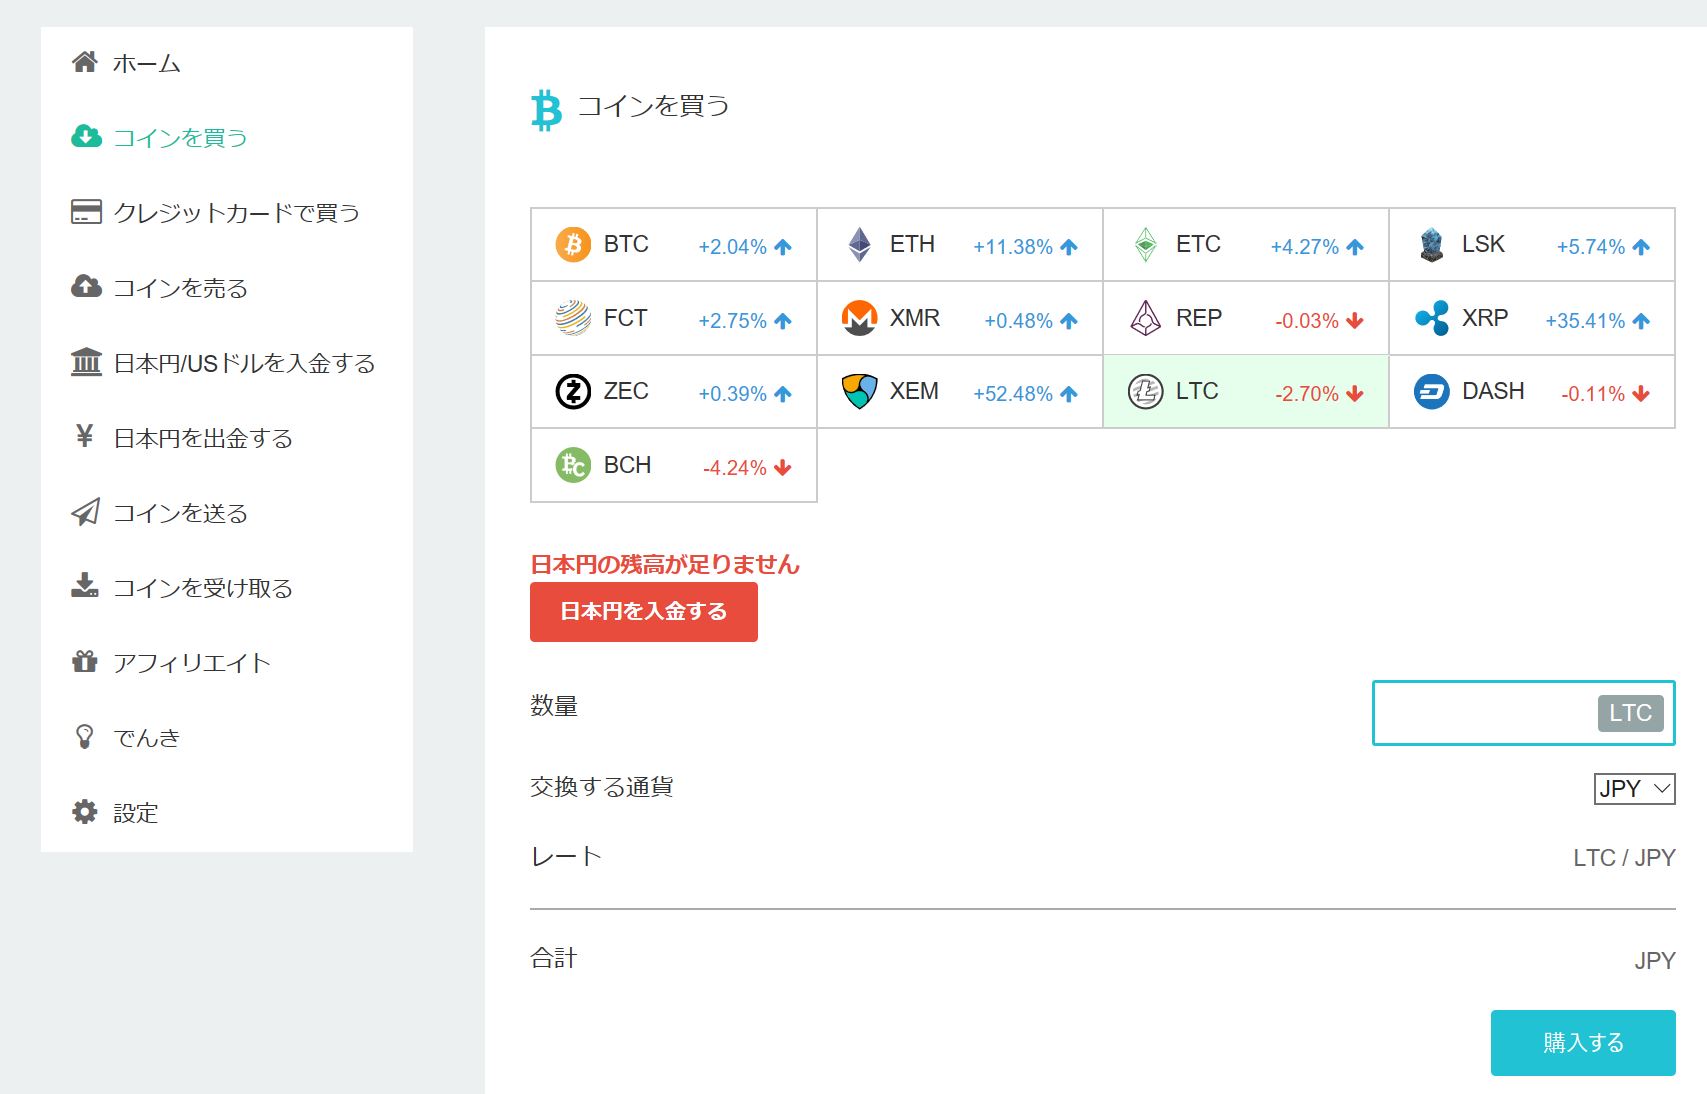Click the yen icon for JPY withdrawal
The image size is (1707, 1094).
point(85,436)
